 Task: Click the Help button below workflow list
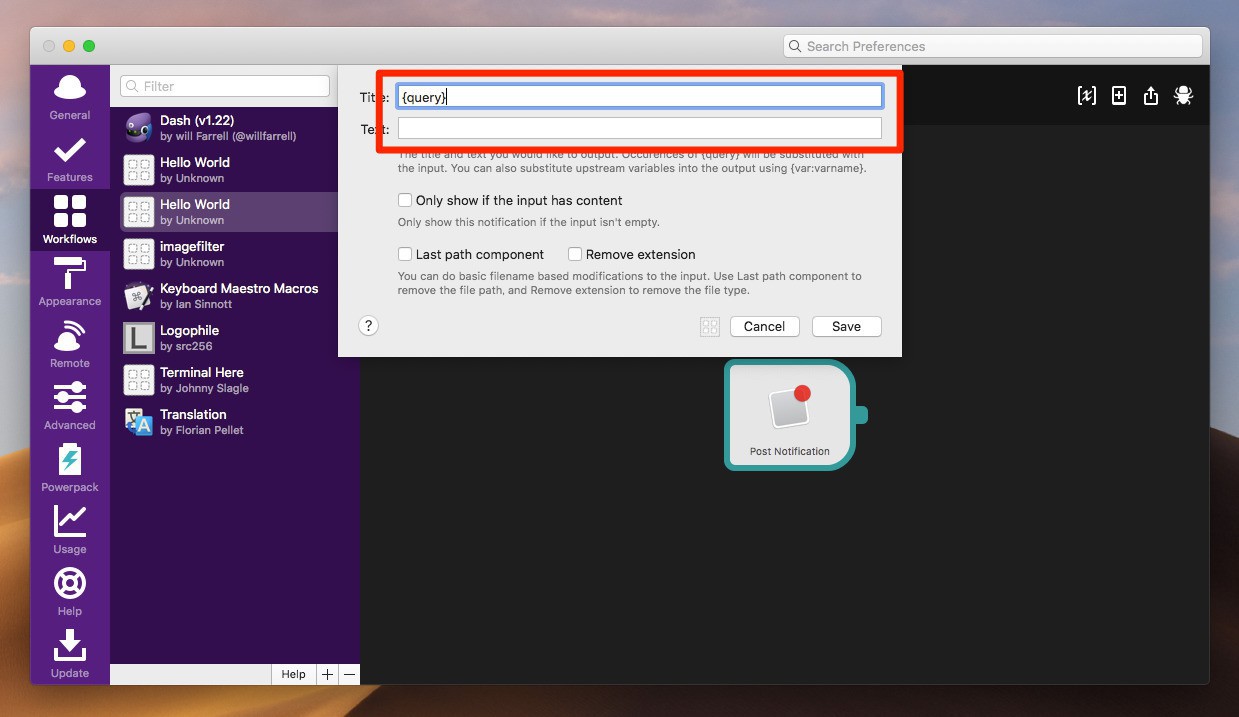293,674
